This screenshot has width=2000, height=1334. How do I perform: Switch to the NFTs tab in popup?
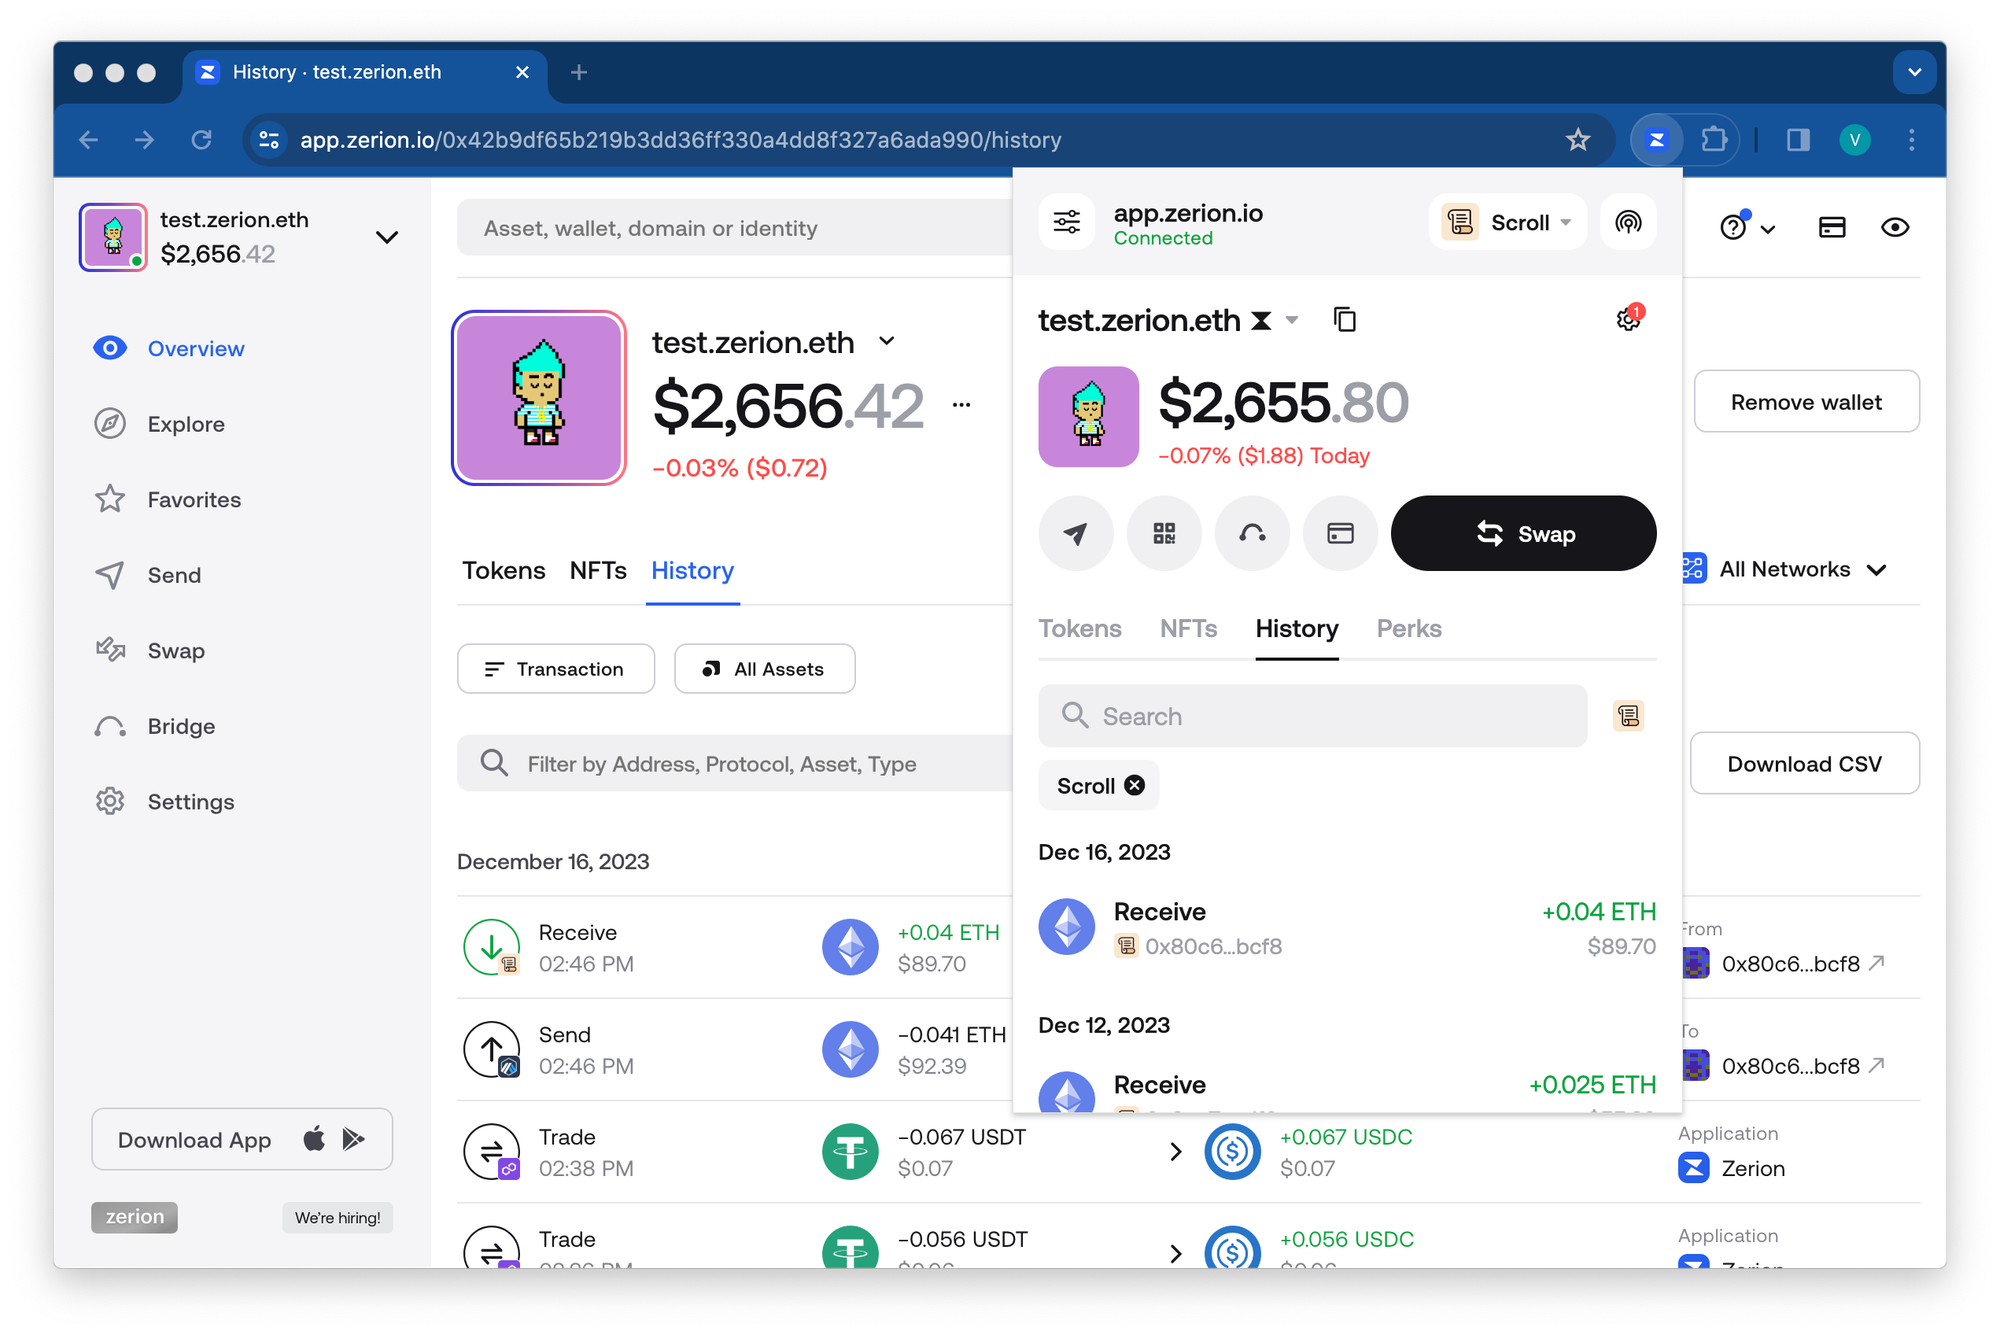click(1187, 628)
